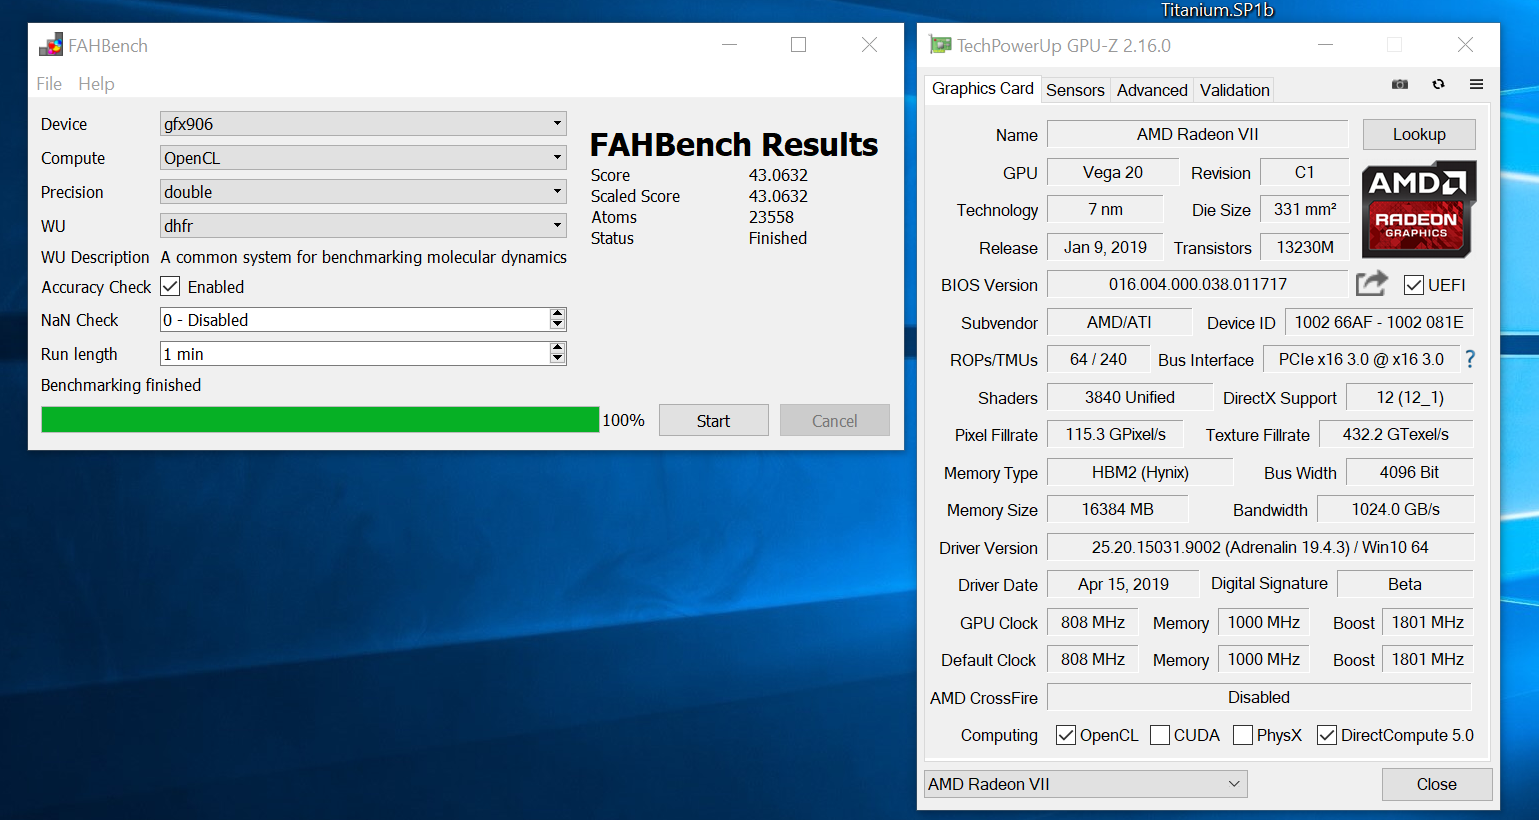The height and width of the screenshot is (820, 1539).
Task: Click the Driver Date Apr 15, 2019
Action: [1123, 584]
